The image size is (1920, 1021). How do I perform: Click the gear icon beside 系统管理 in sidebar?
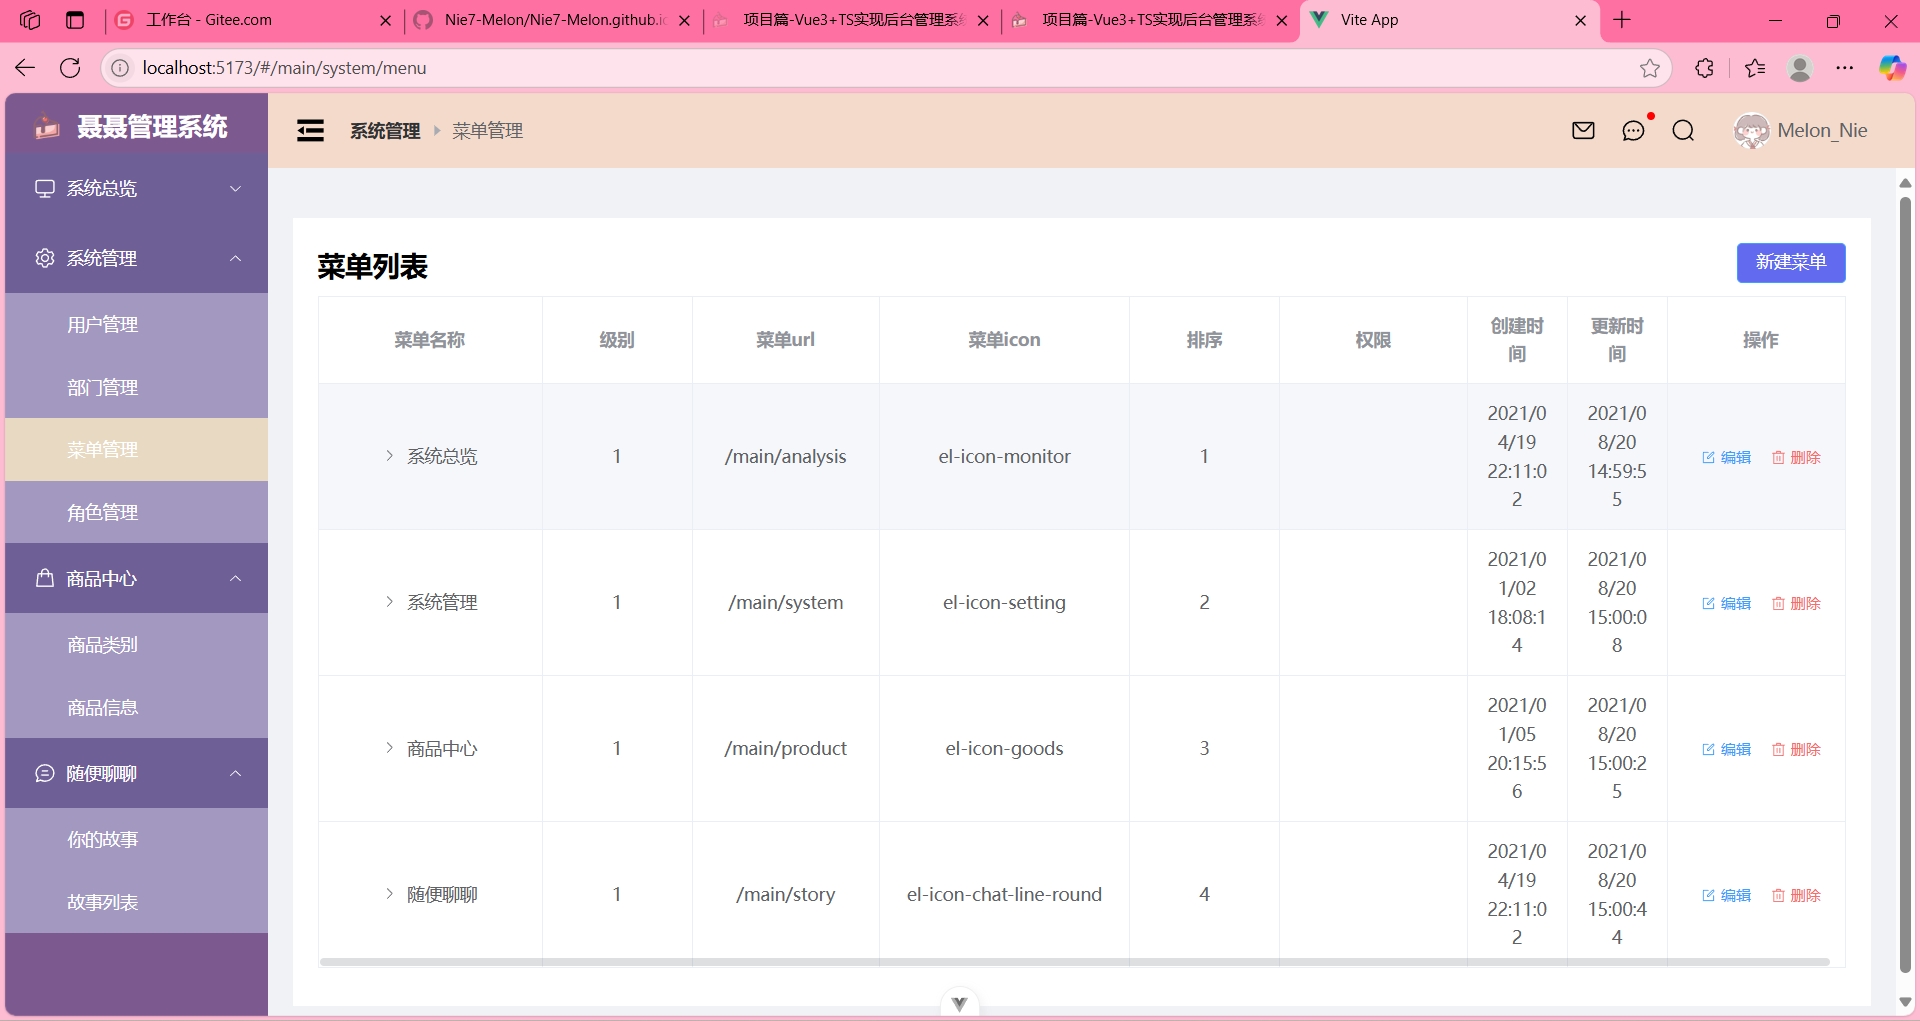[45, 258]
